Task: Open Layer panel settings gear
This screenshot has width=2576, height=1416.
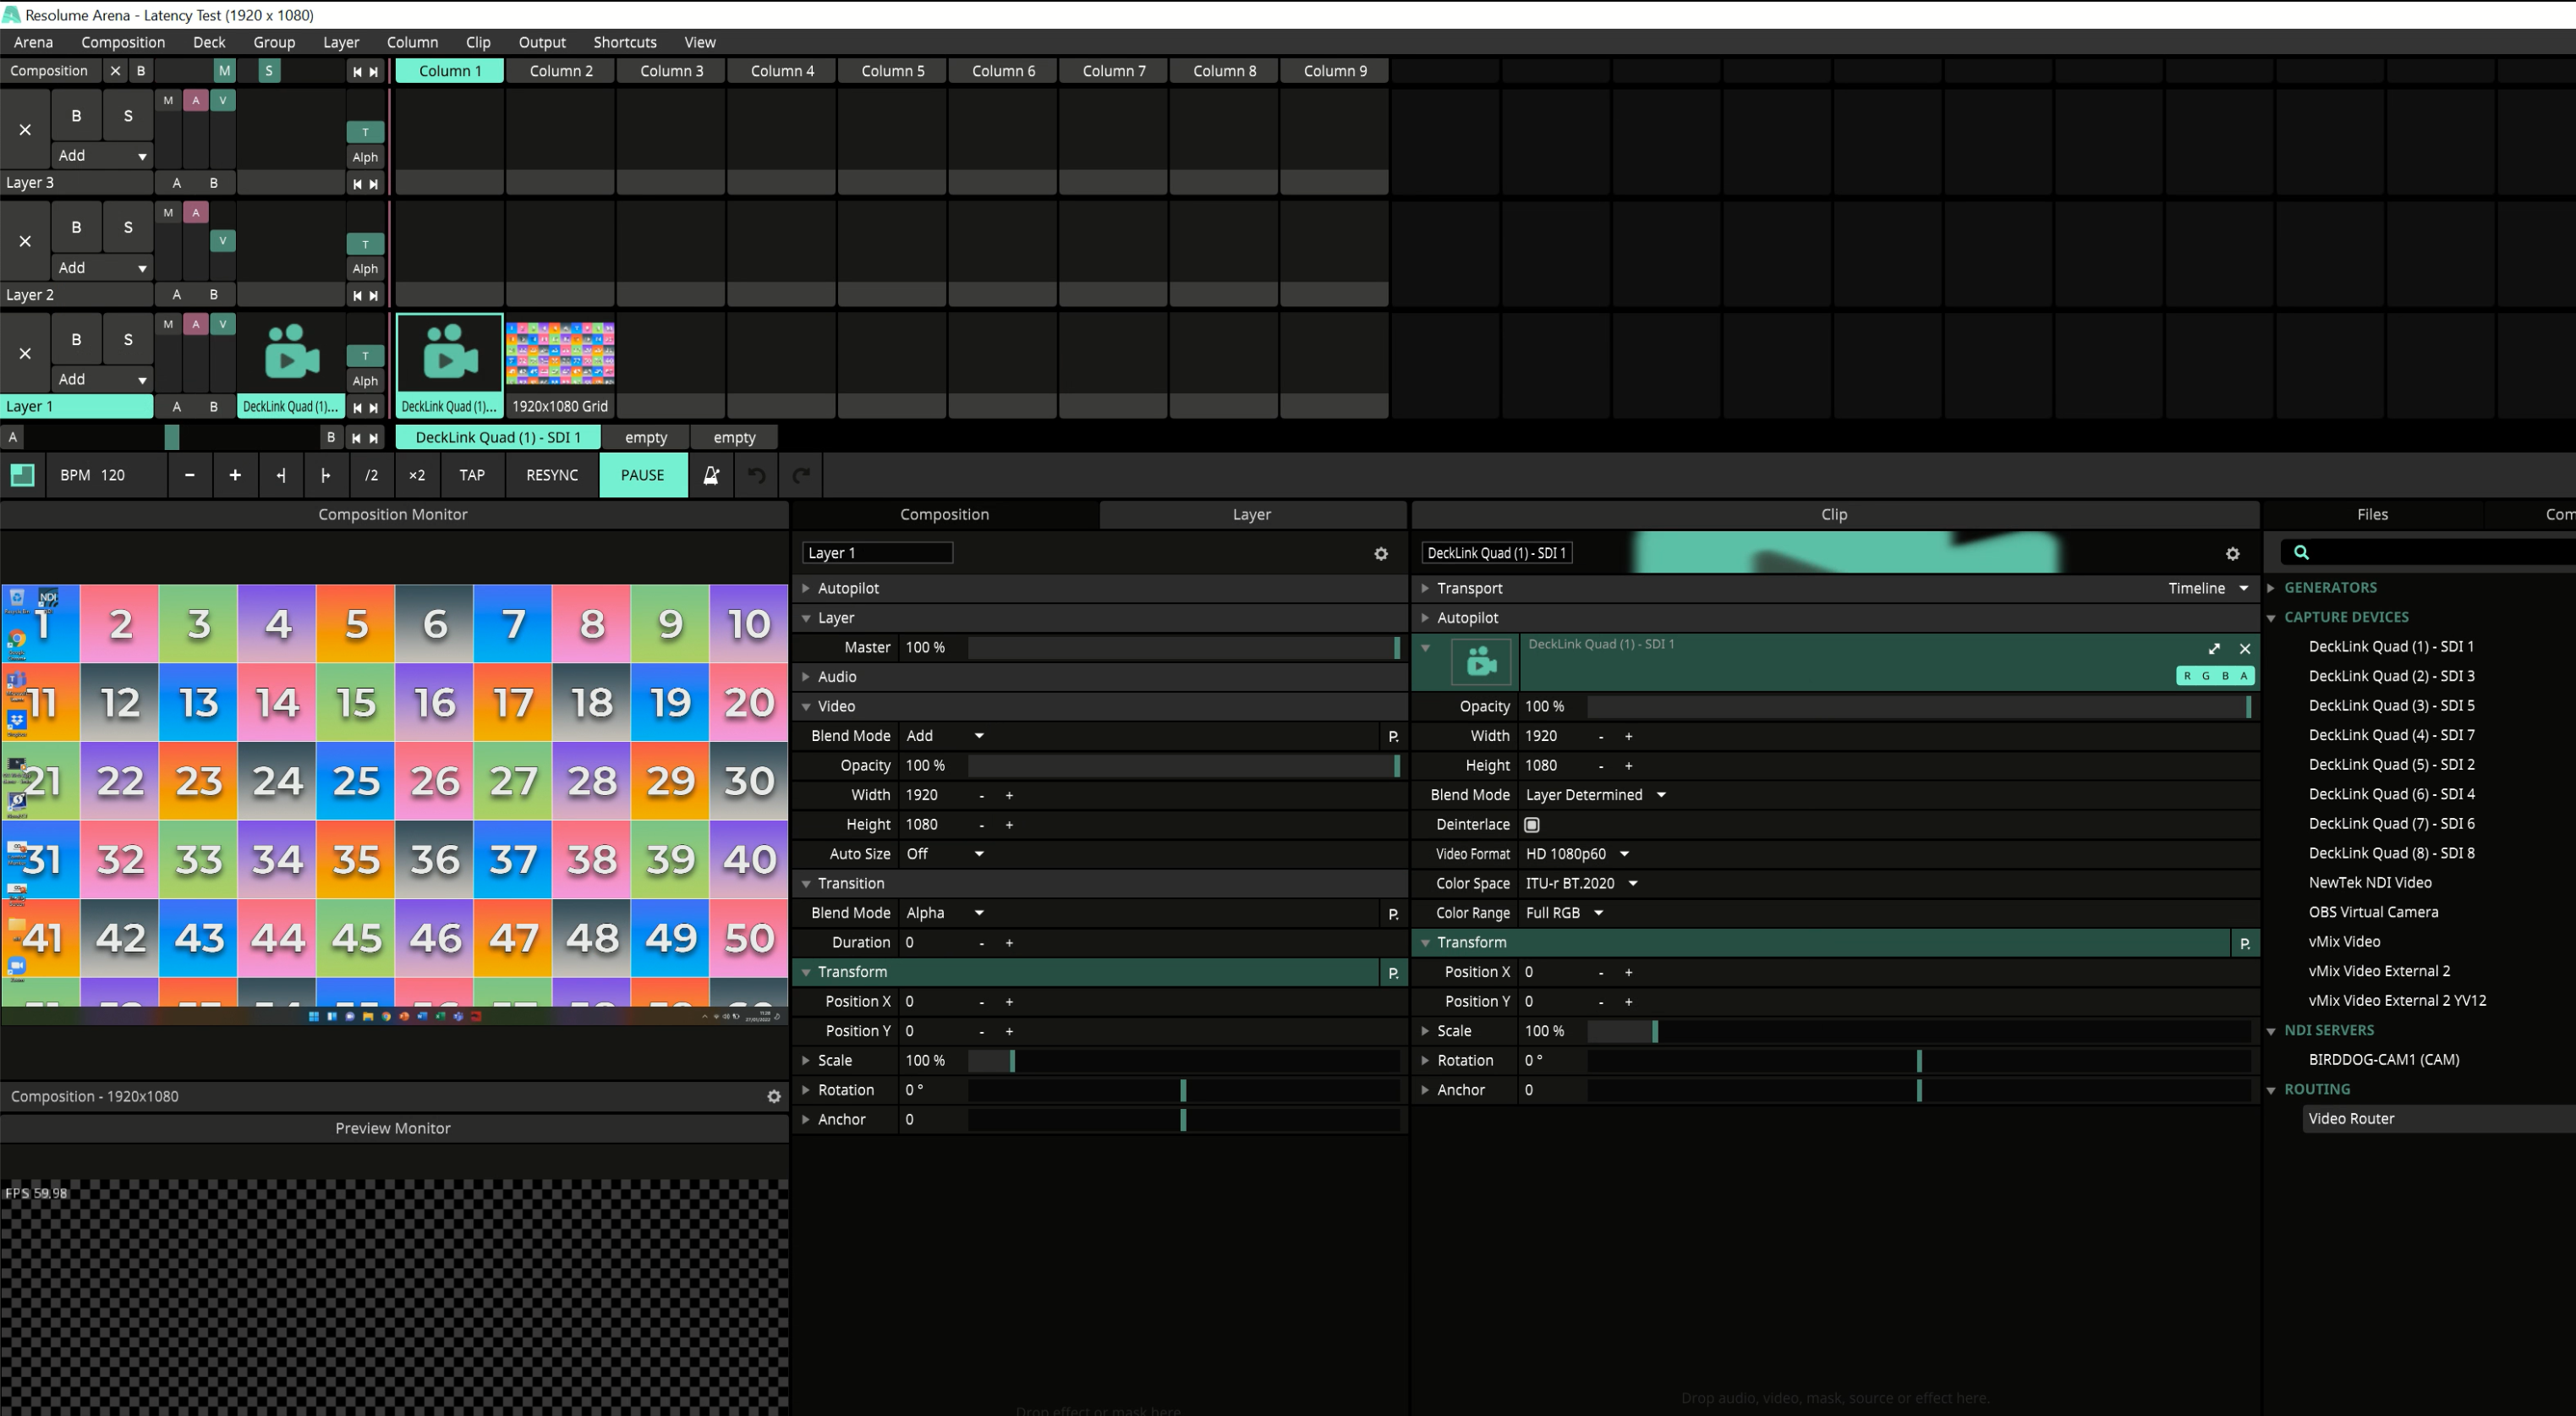Action: tap(1381, 553)
